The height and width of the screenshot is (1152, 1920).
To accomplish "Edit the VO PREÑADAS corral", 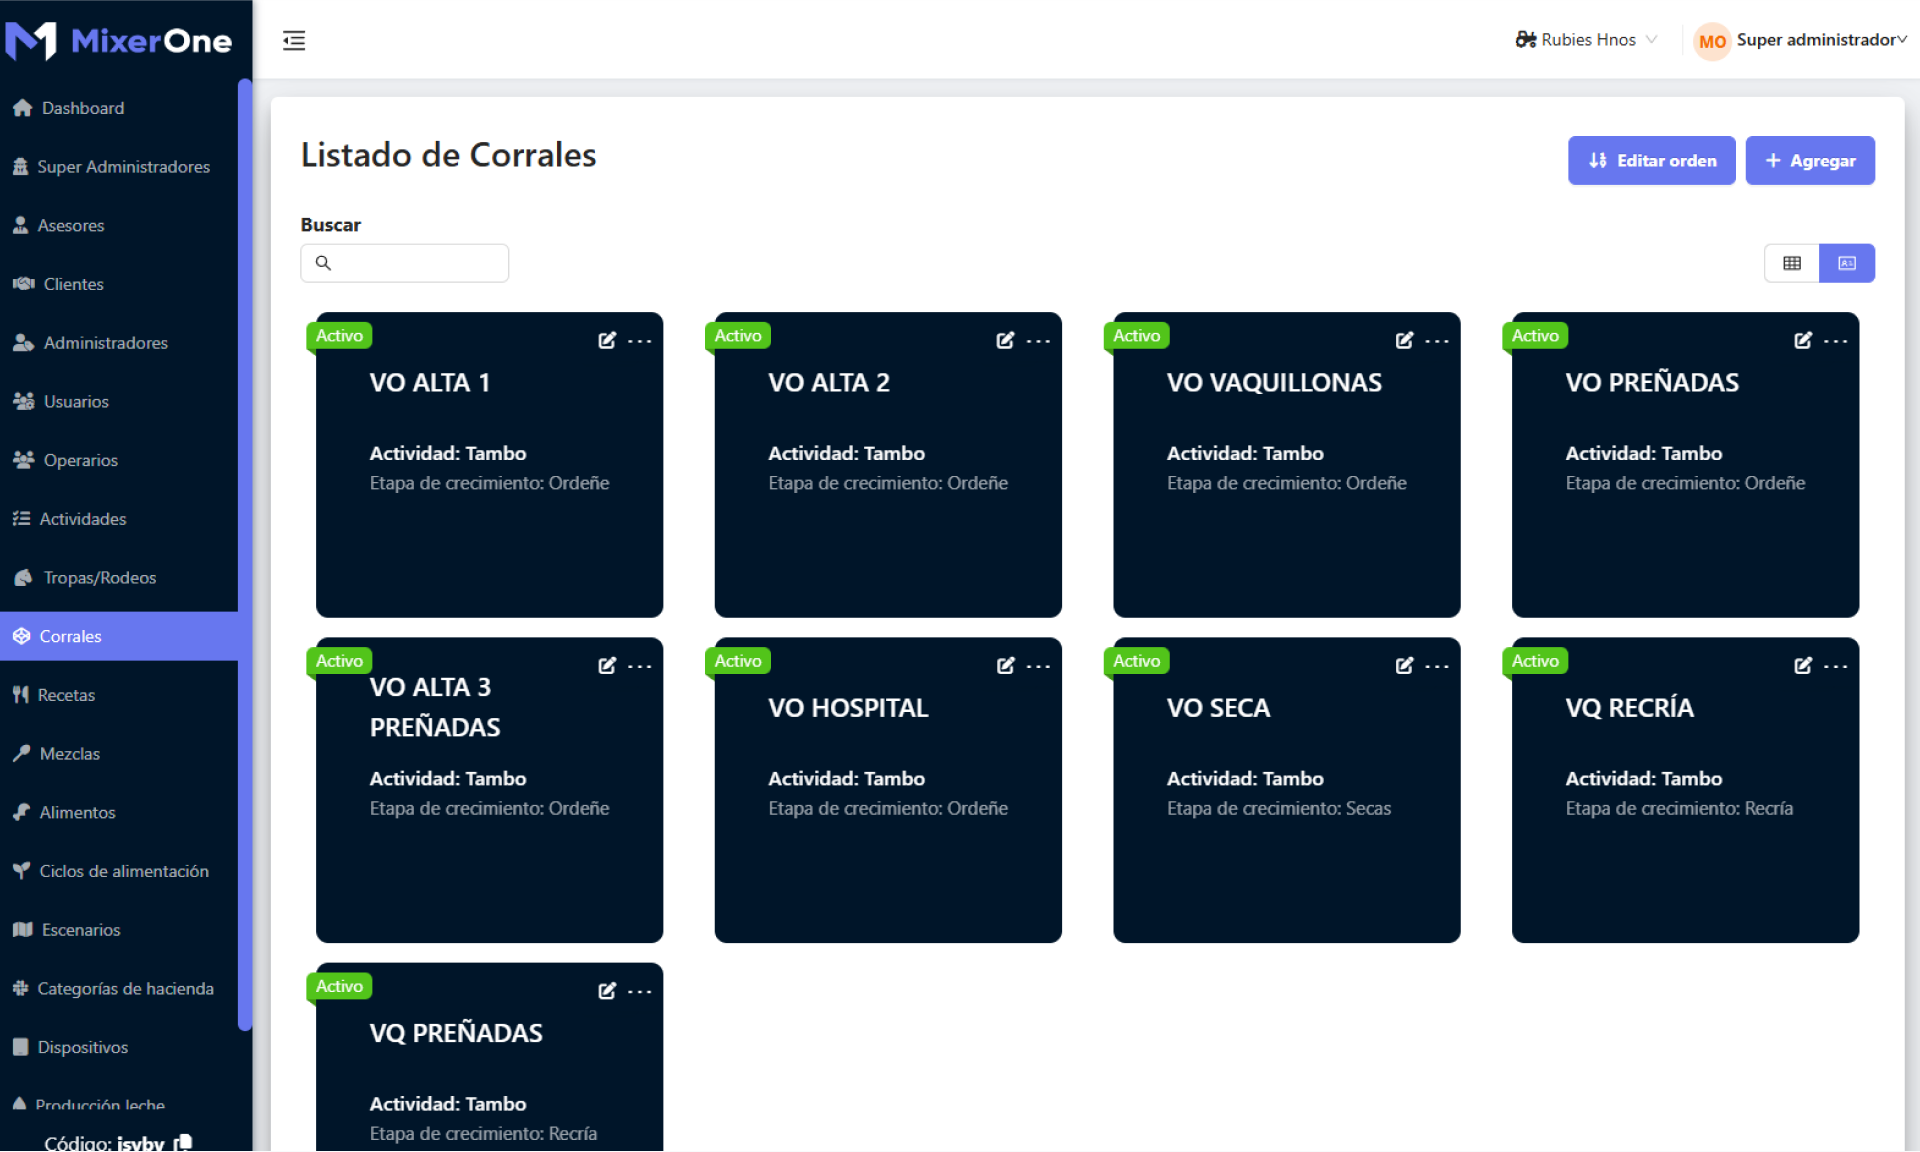I will [1803, 340].
